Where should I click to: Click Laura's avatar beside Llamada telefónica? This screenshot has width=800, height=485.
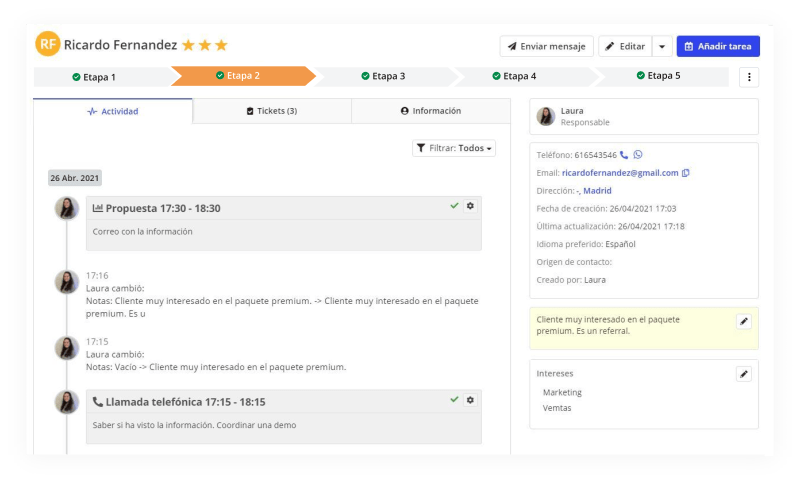click(x=67, y=402)
